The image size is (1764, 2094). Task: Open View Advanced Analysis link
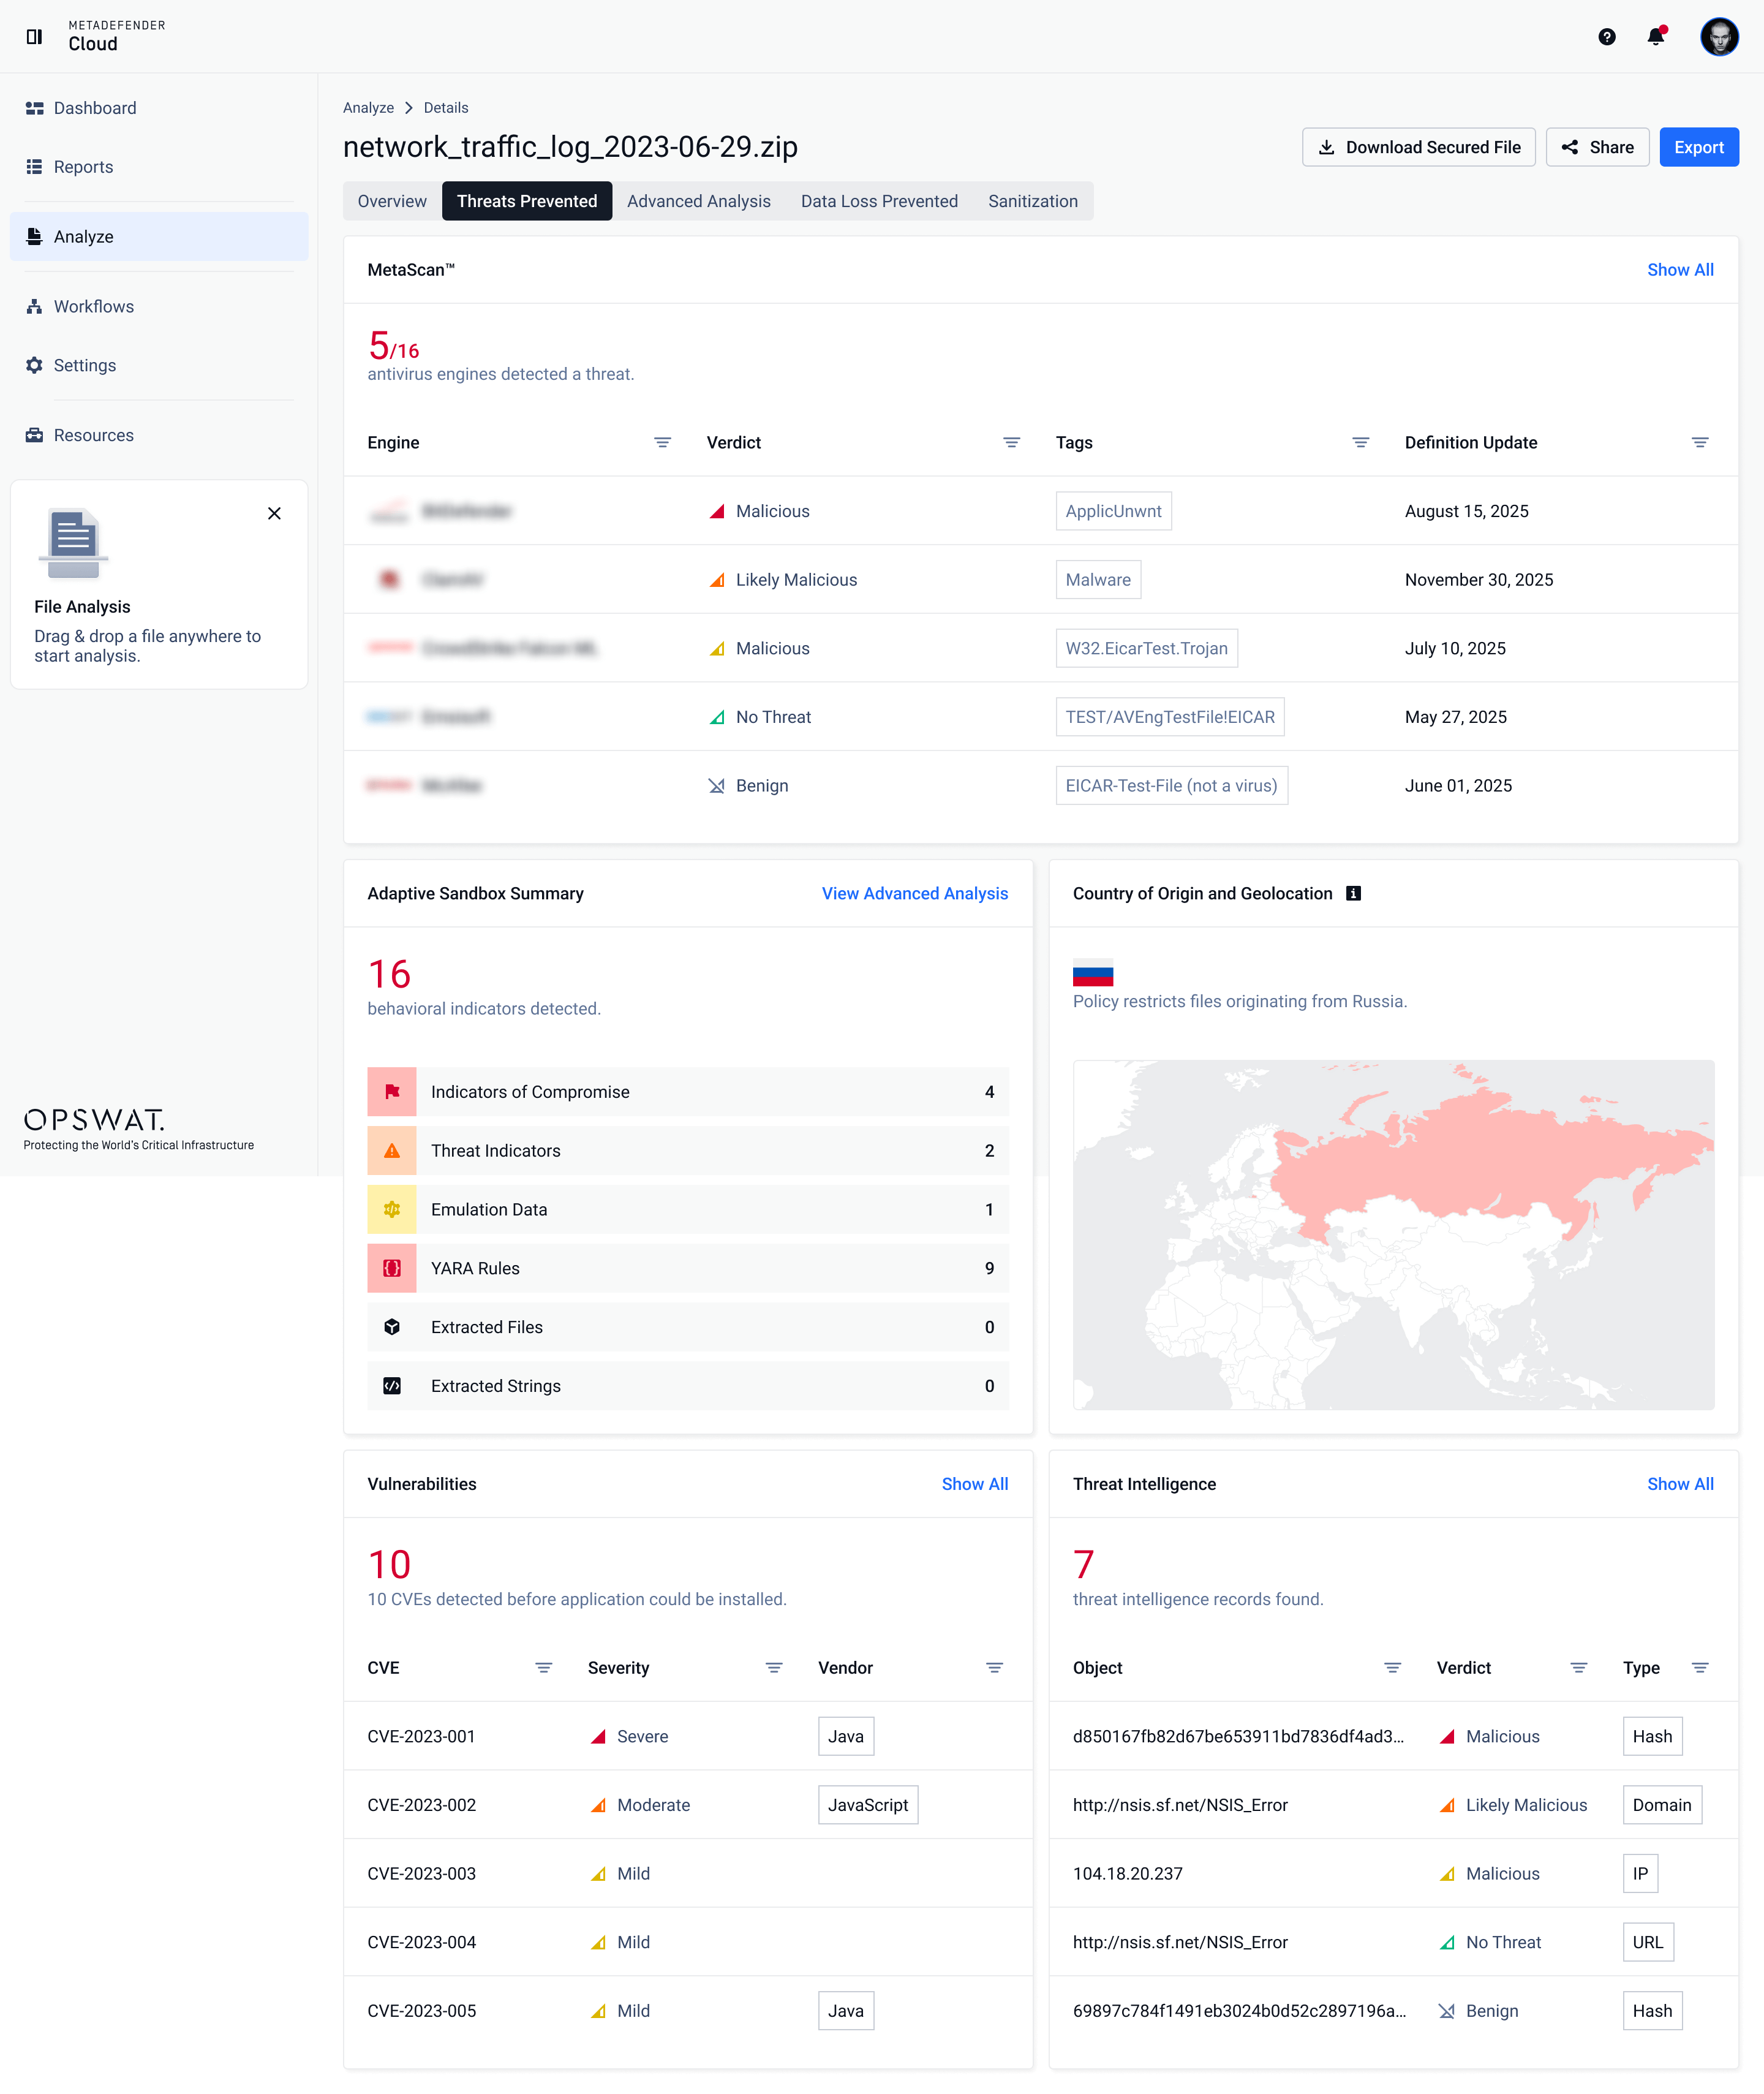(914, 893)
